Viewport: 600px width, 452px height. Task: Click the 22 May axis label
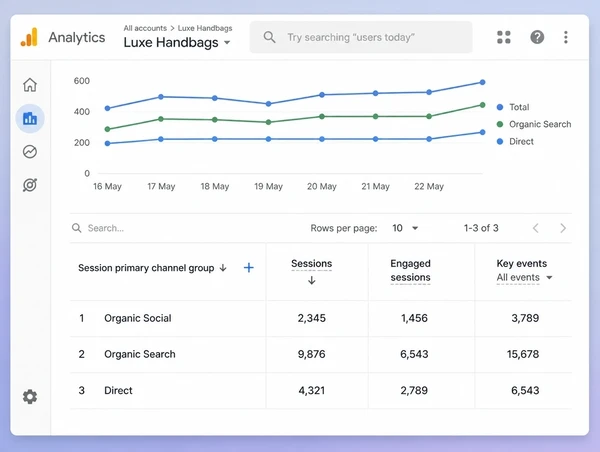tap(429, 186)
